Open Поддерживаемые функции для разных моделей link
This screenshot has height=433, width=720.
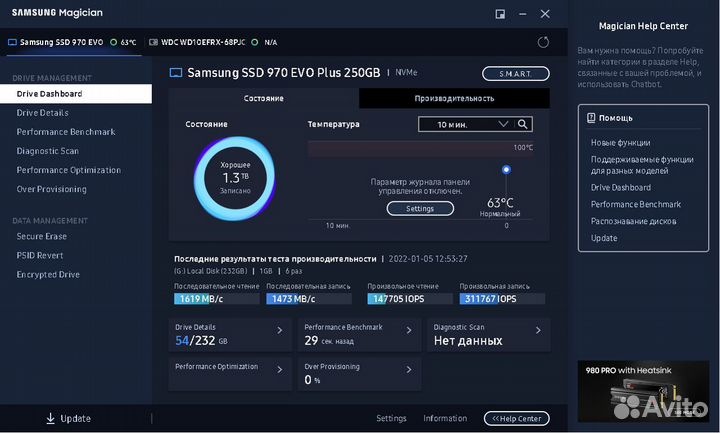pyautogui.click(x=642, y=165)
